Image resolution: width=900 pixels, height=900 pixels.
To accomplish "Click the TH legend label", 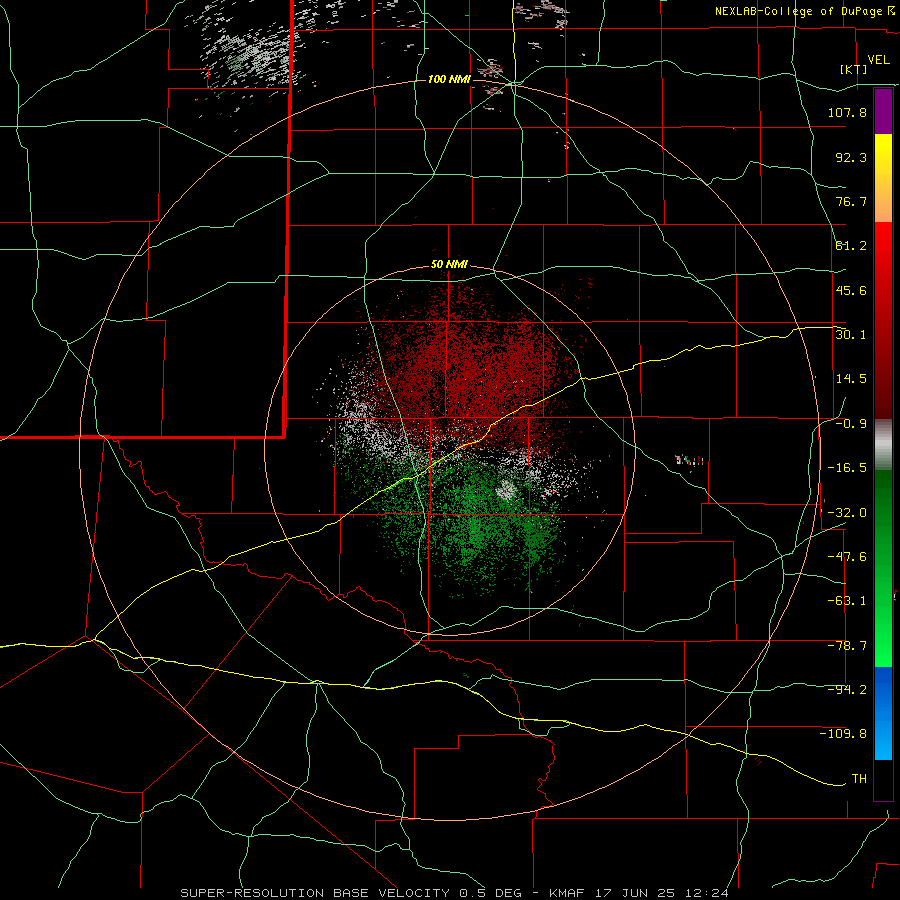I will point(859,779).
